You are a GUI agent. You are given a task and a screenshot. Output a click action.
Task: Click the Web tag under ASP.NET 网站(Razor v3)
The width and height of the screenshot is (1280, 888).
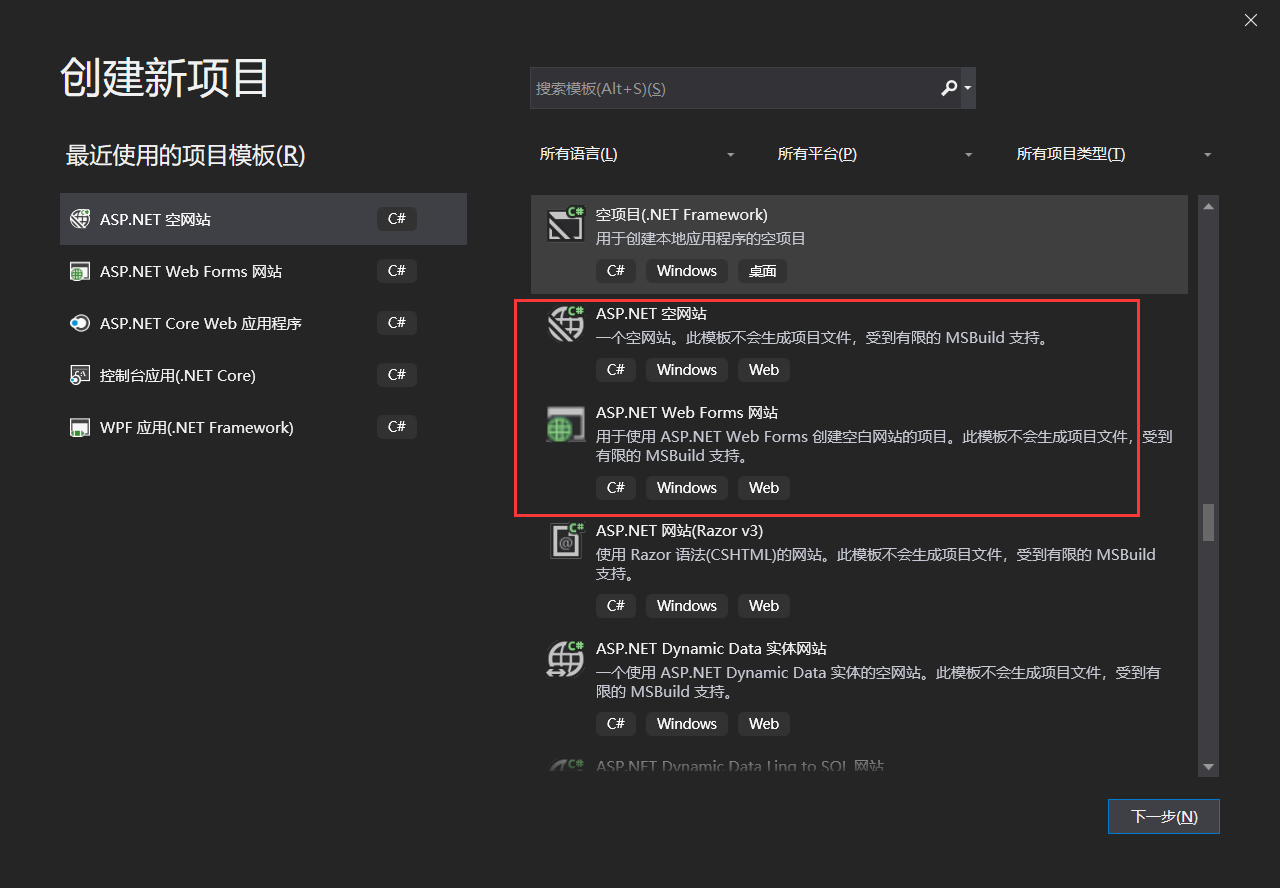[764, 606]
